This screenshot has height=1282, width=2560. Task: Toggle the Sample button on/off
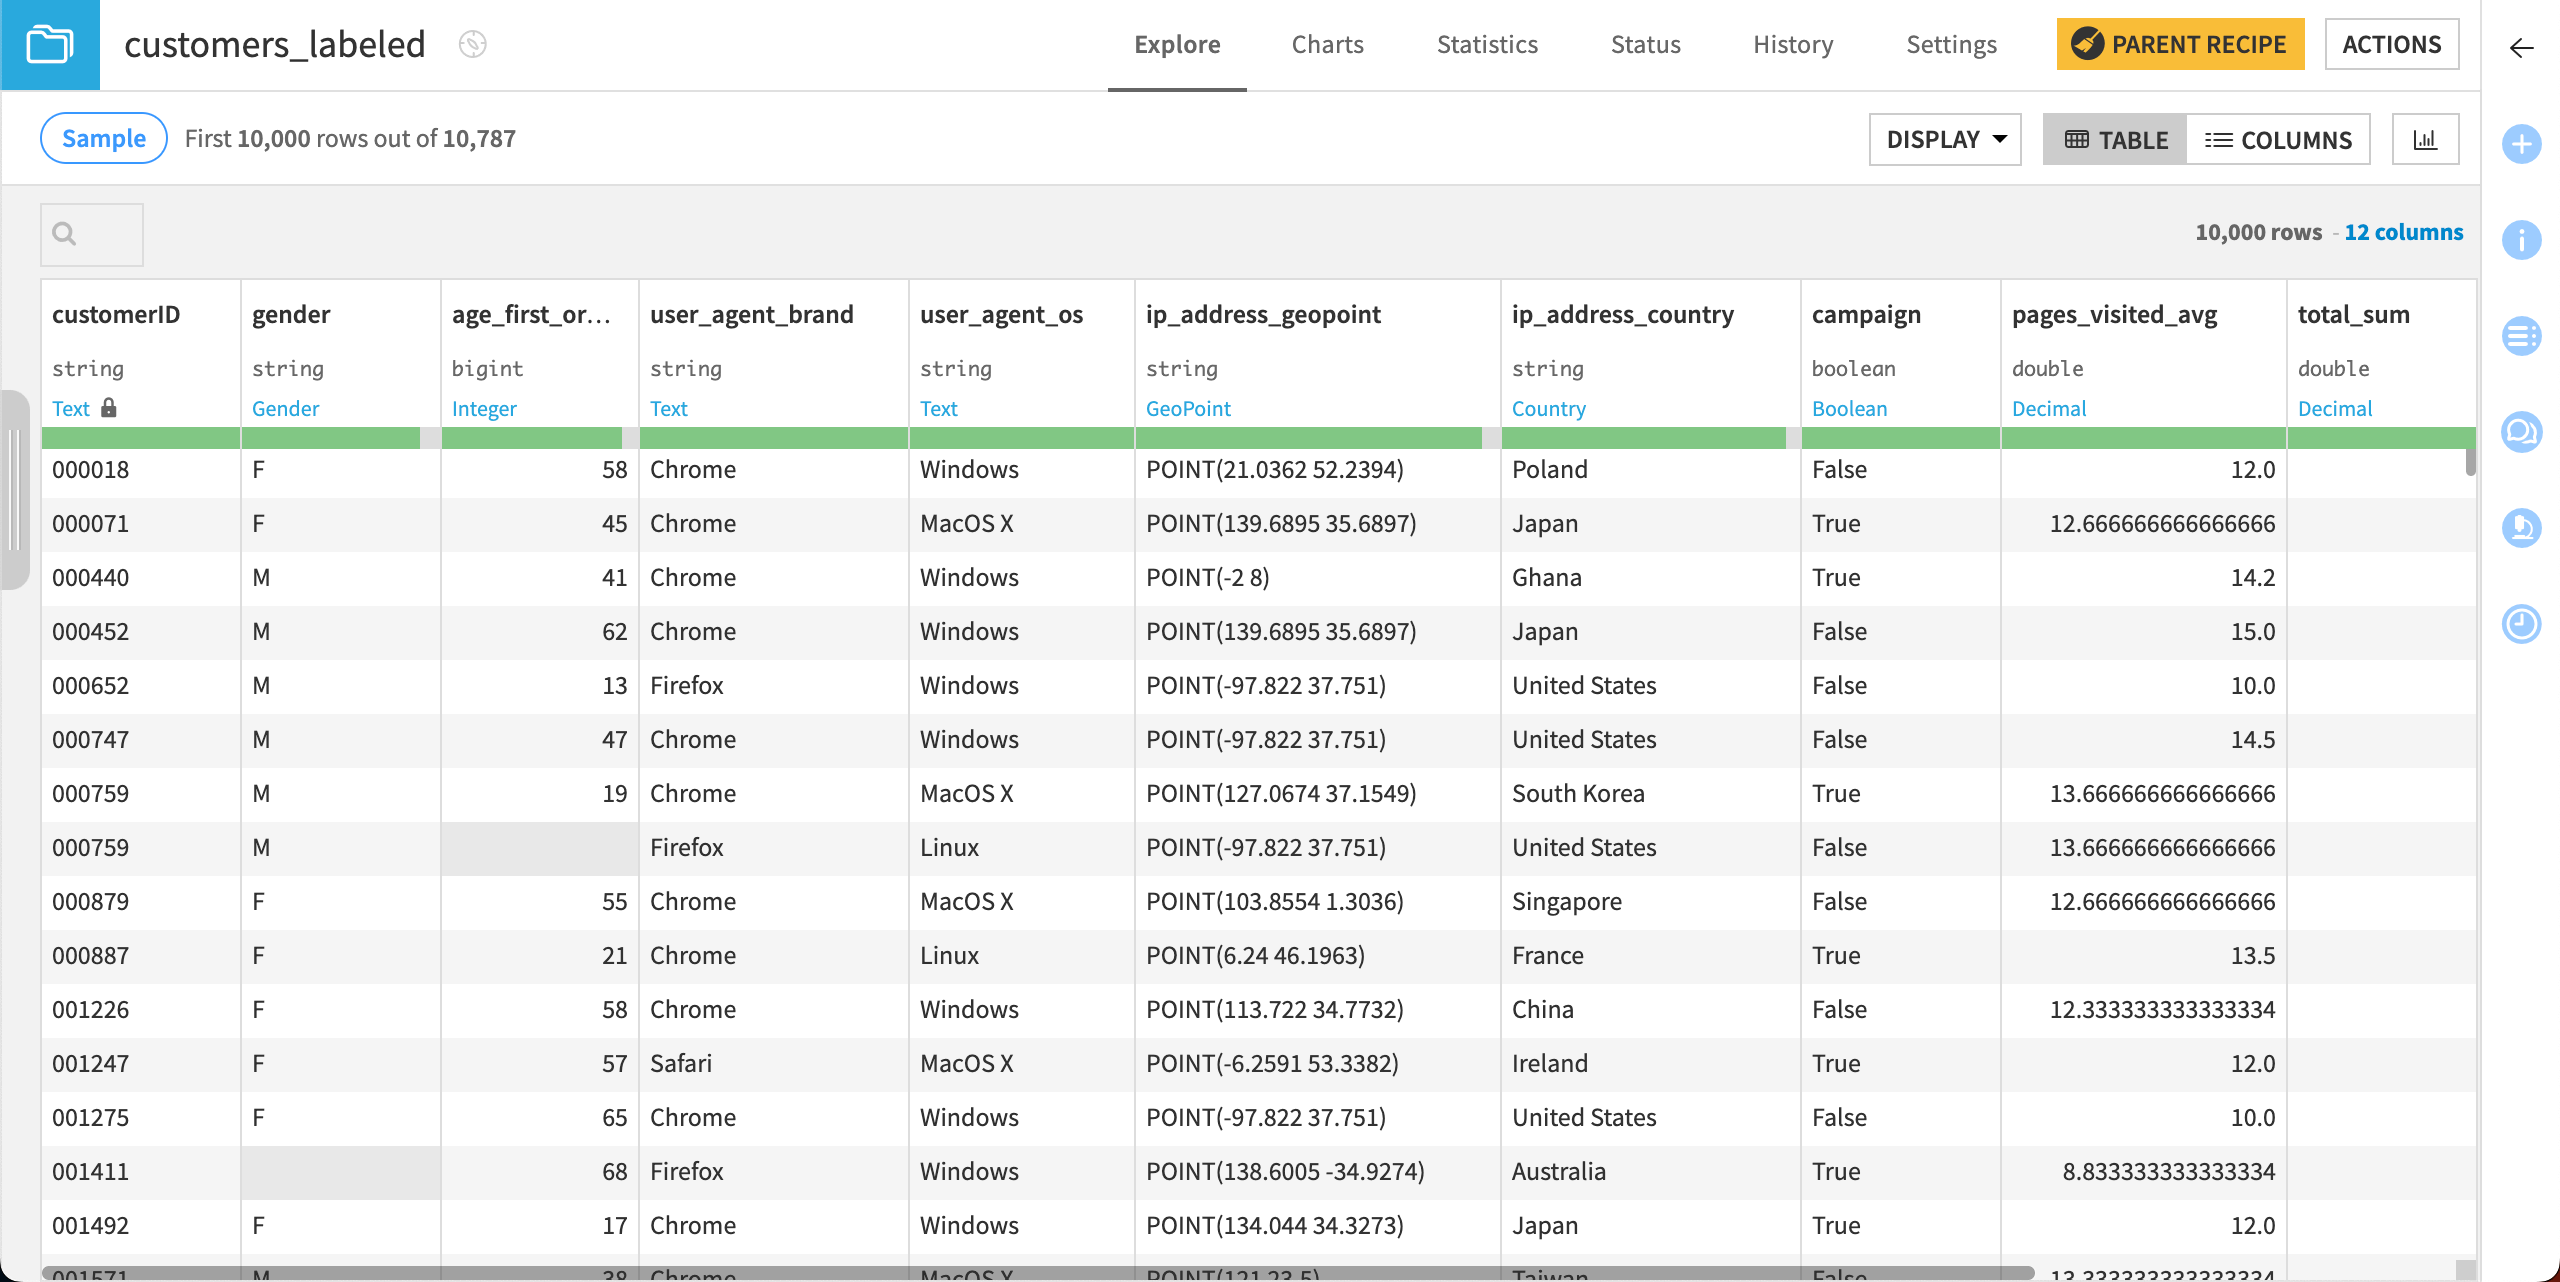(103, 137)
